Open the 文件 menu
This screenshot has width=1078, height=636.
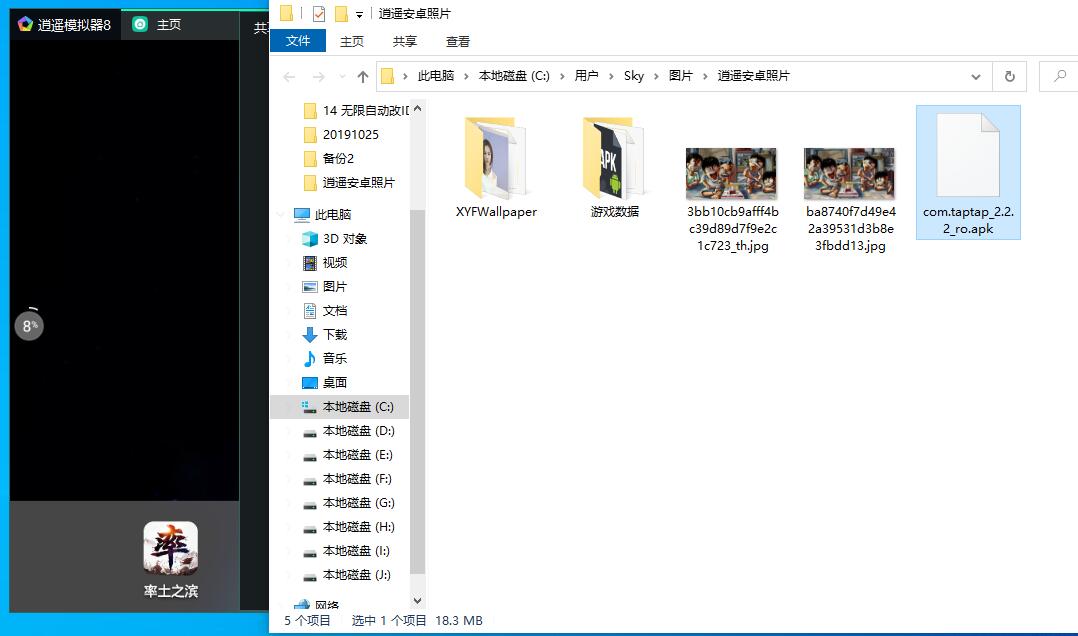point(298,41)
